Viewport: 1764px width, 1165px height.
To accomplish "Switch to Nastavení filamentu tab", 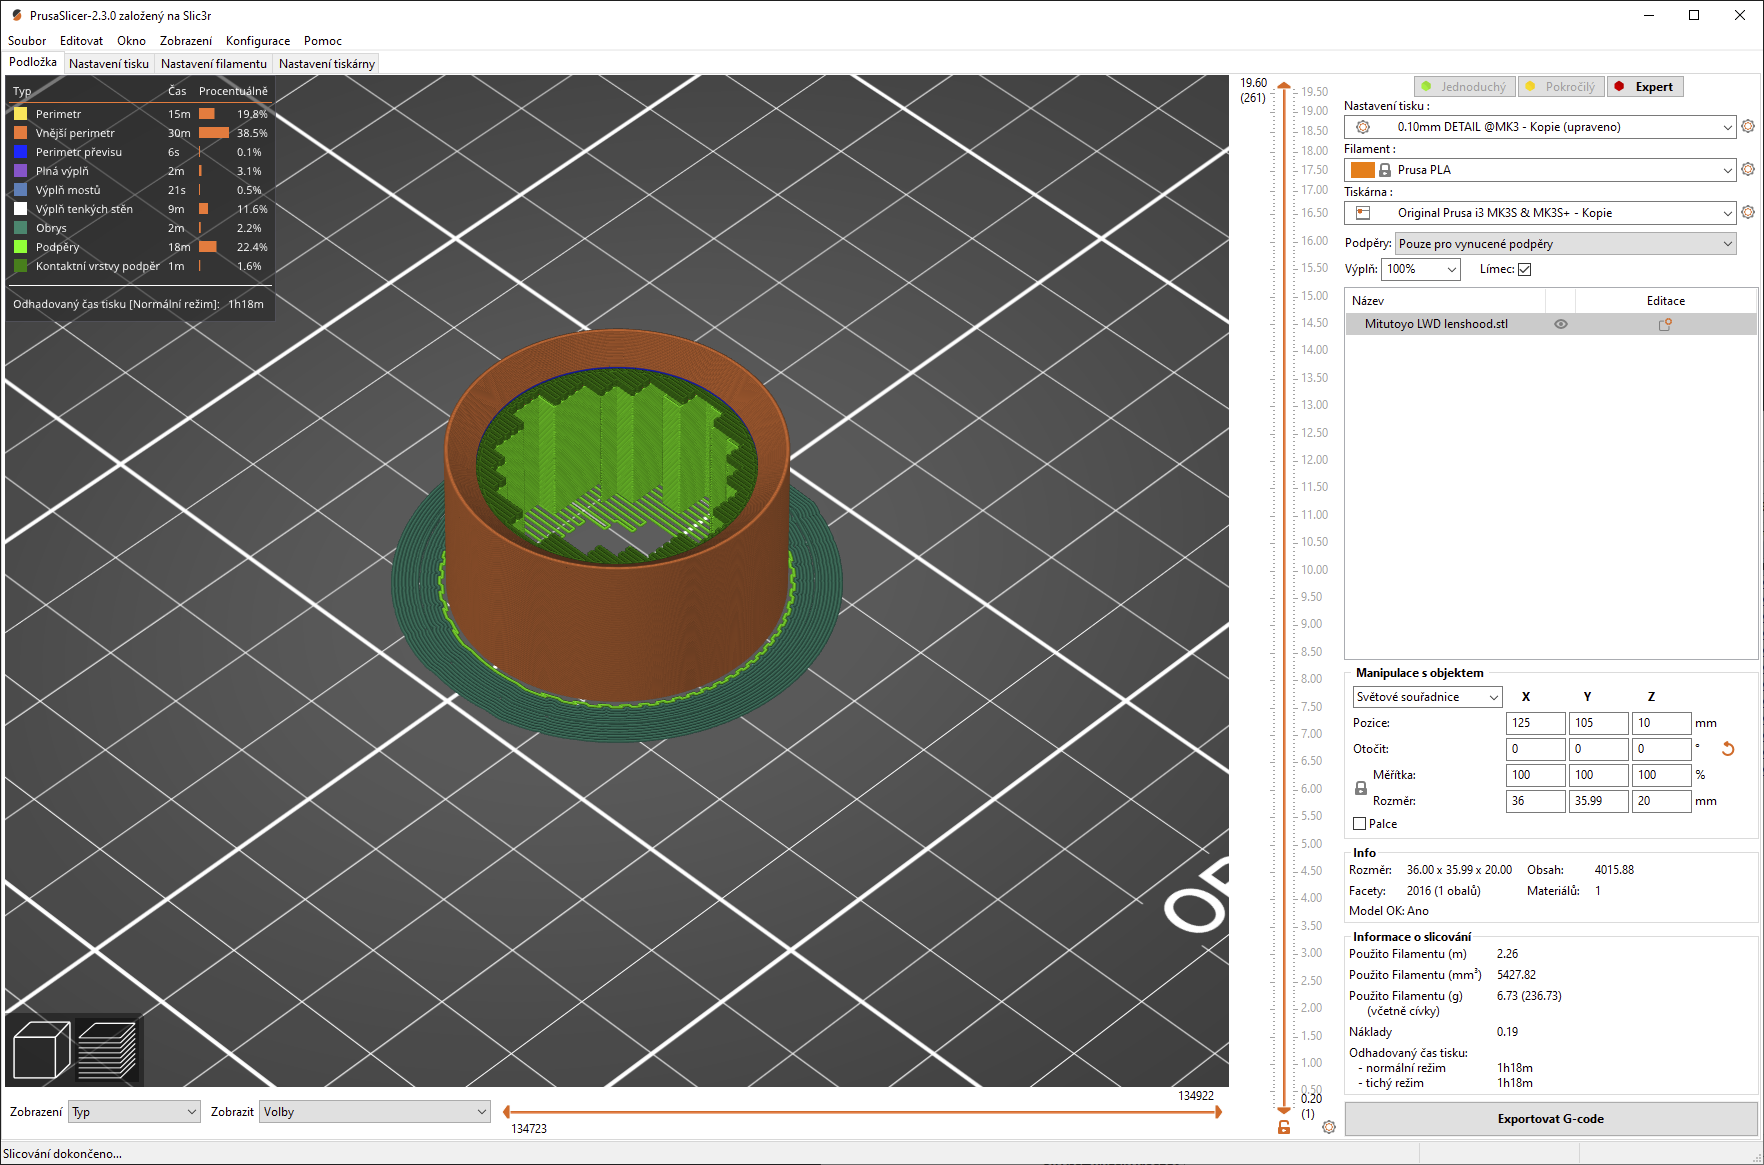I will (x=214, y=64).
